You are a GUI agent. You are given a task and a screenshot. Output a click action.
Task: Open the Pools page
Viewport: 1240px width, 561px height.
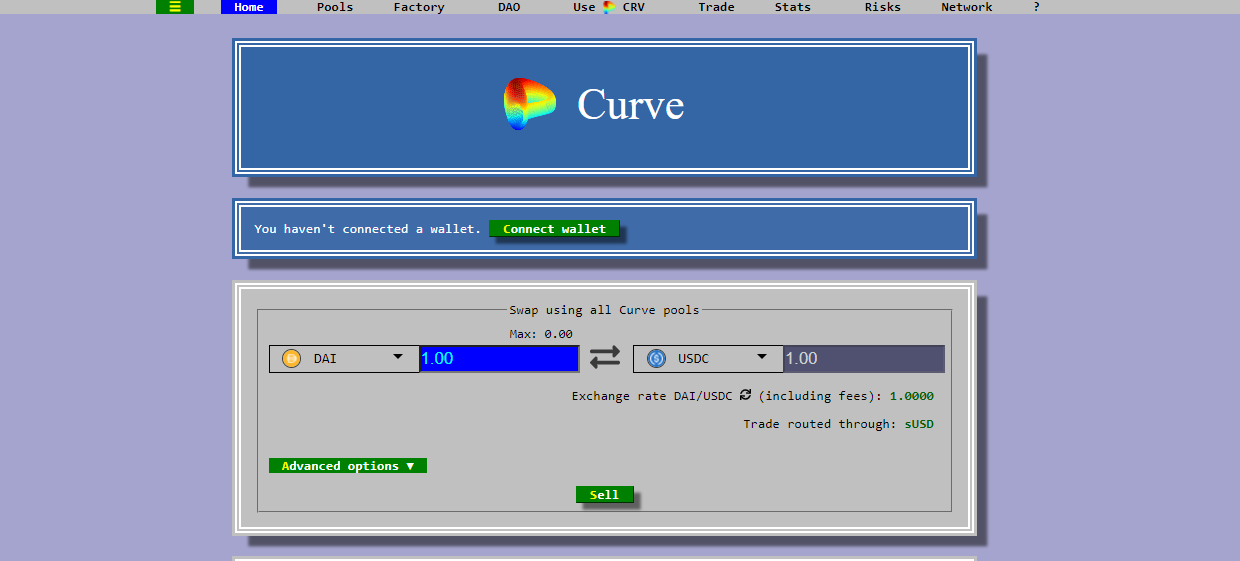coord(335,7)
